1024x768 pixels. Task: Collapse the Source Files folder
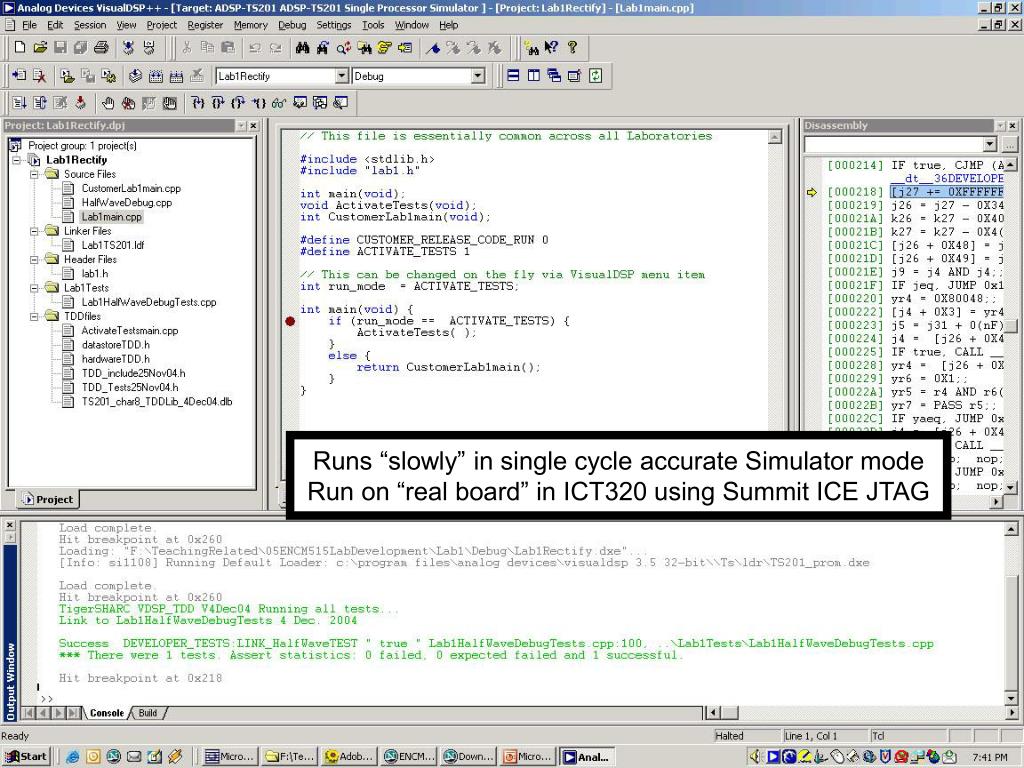pos(35,174)
